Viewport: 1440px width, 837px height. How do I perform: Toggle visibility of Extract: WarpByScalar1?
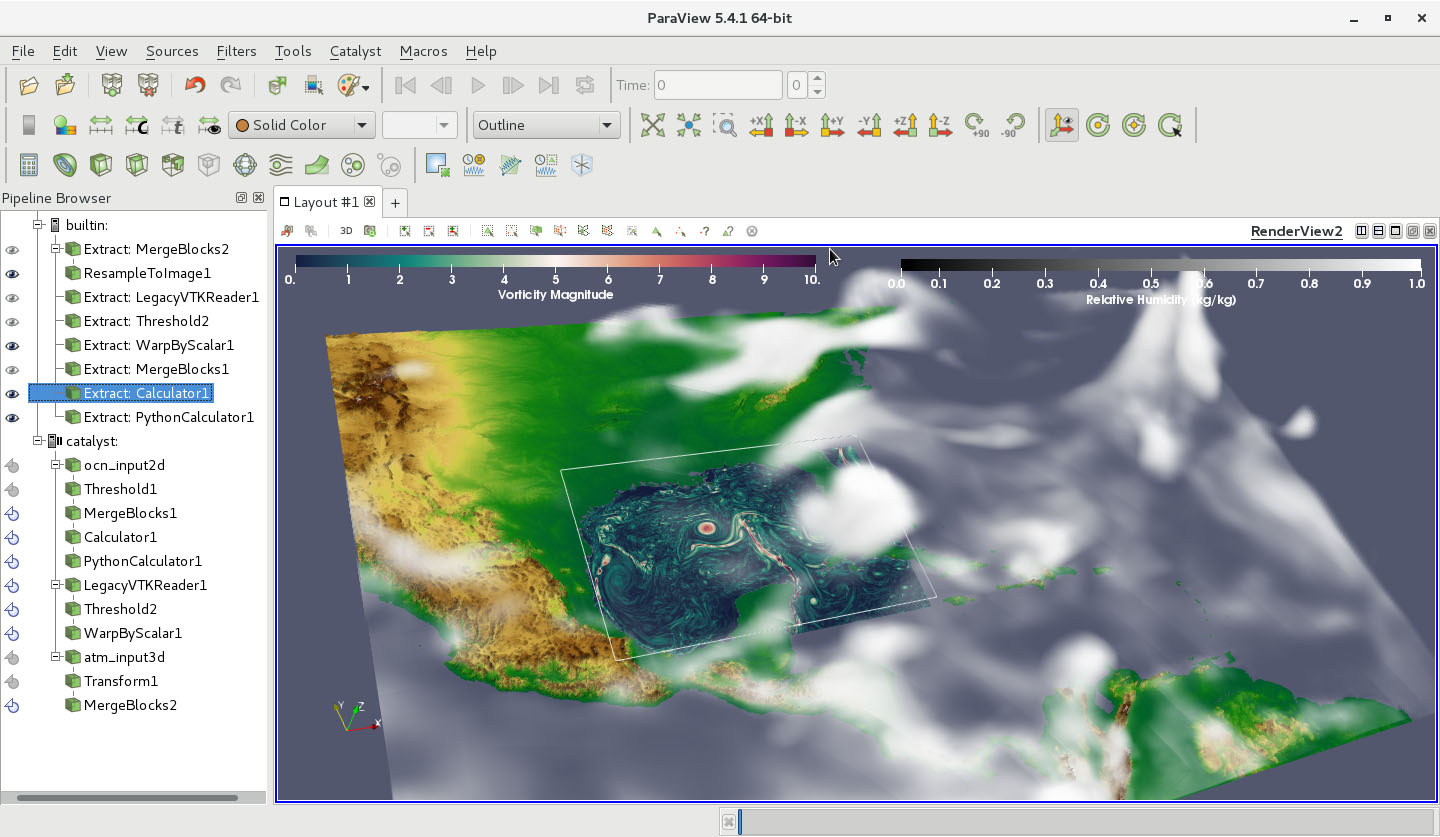[x=13, y=345]
